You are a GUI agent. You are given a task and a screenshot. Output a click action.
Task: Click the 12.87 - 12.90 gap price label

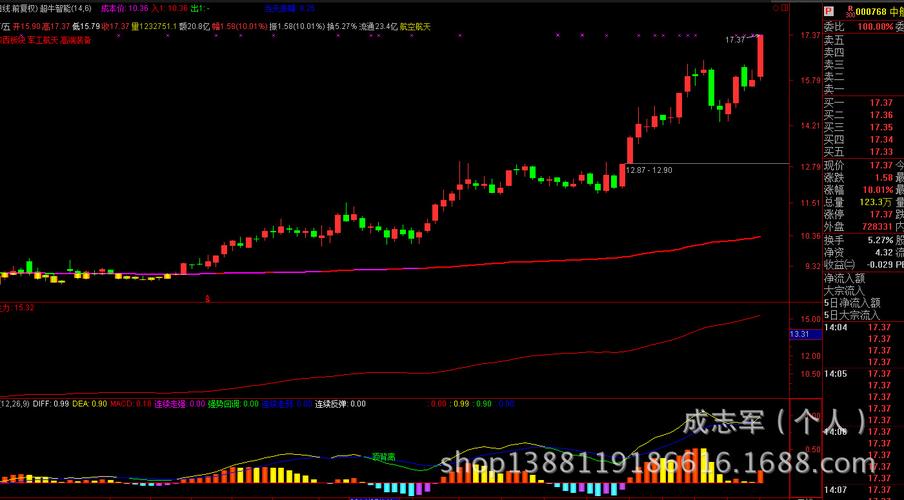coord(649,170)
